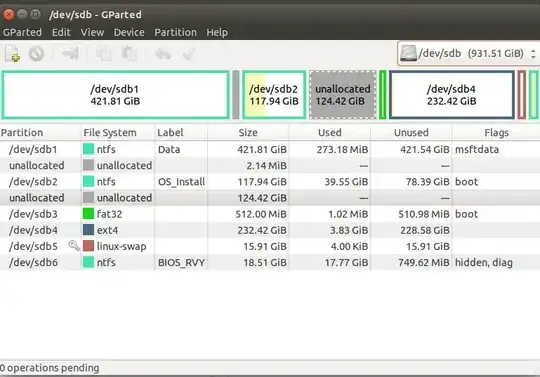The image size is (540, 377).
Task: Click the Copy partition toolbar icon
Action: click(x=103, y=54)
